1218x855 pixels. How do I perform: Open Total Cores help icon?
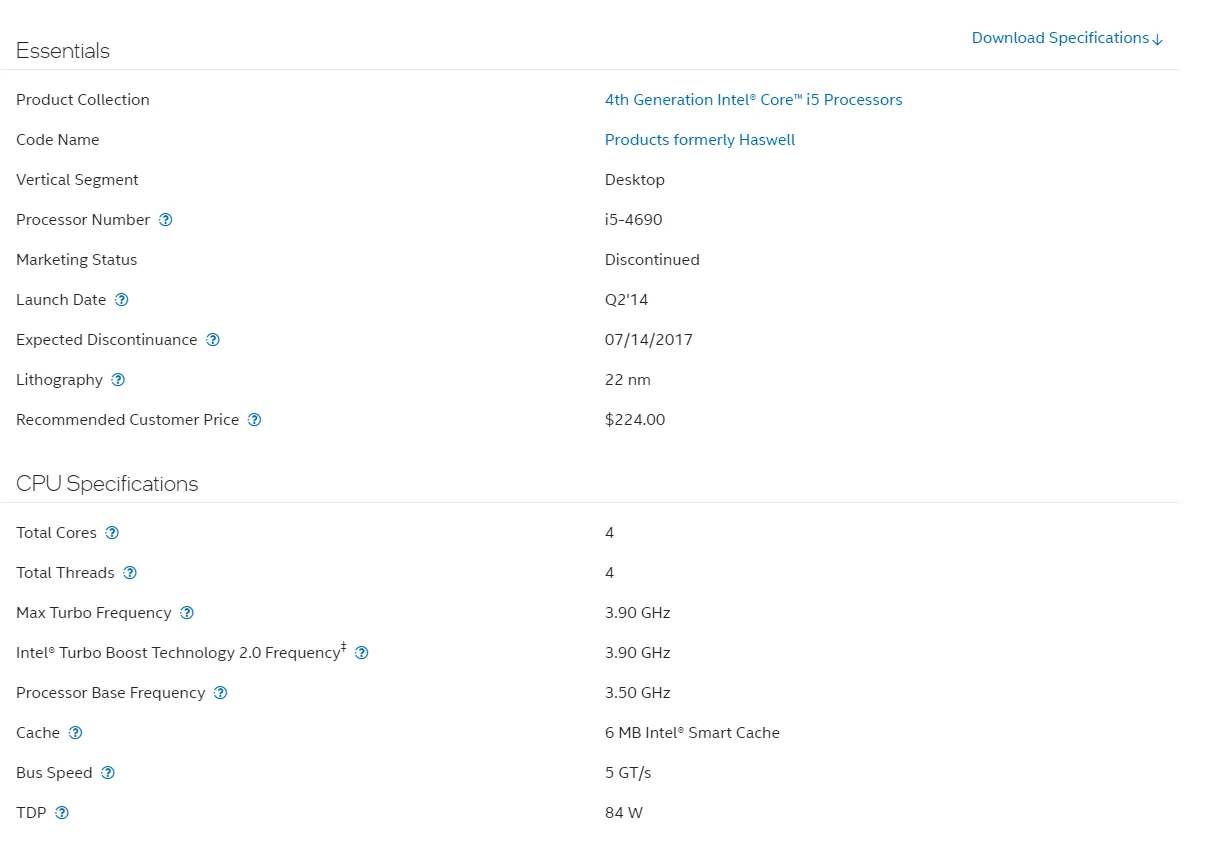click(x=112, y=533)
